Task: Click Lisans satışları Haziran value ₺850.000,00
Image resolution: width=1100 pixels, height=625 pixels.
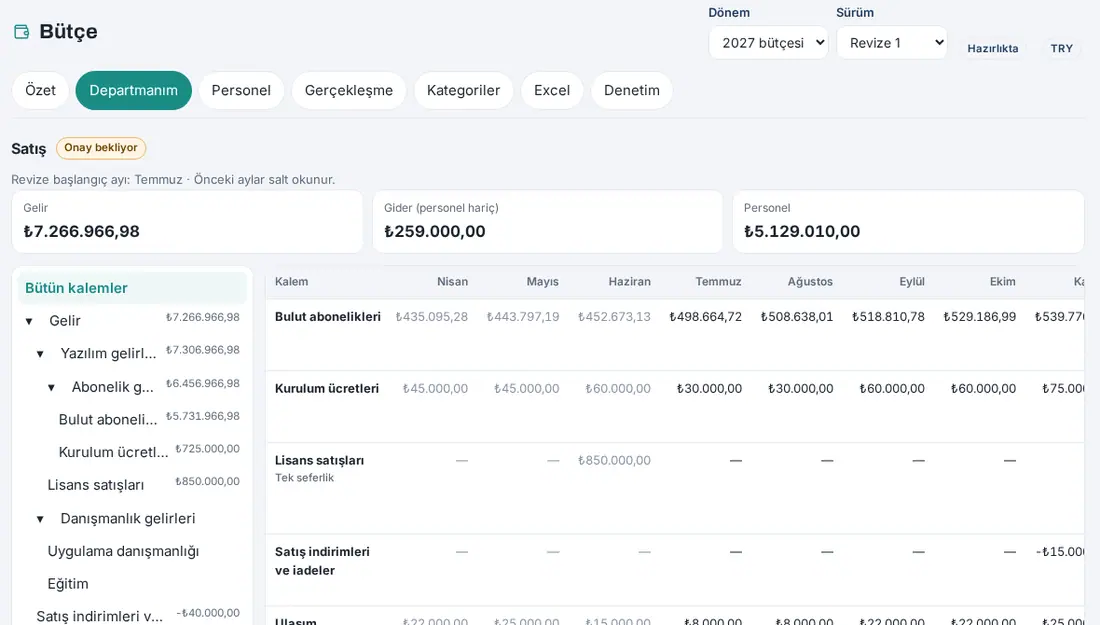Action: (614, 461)
